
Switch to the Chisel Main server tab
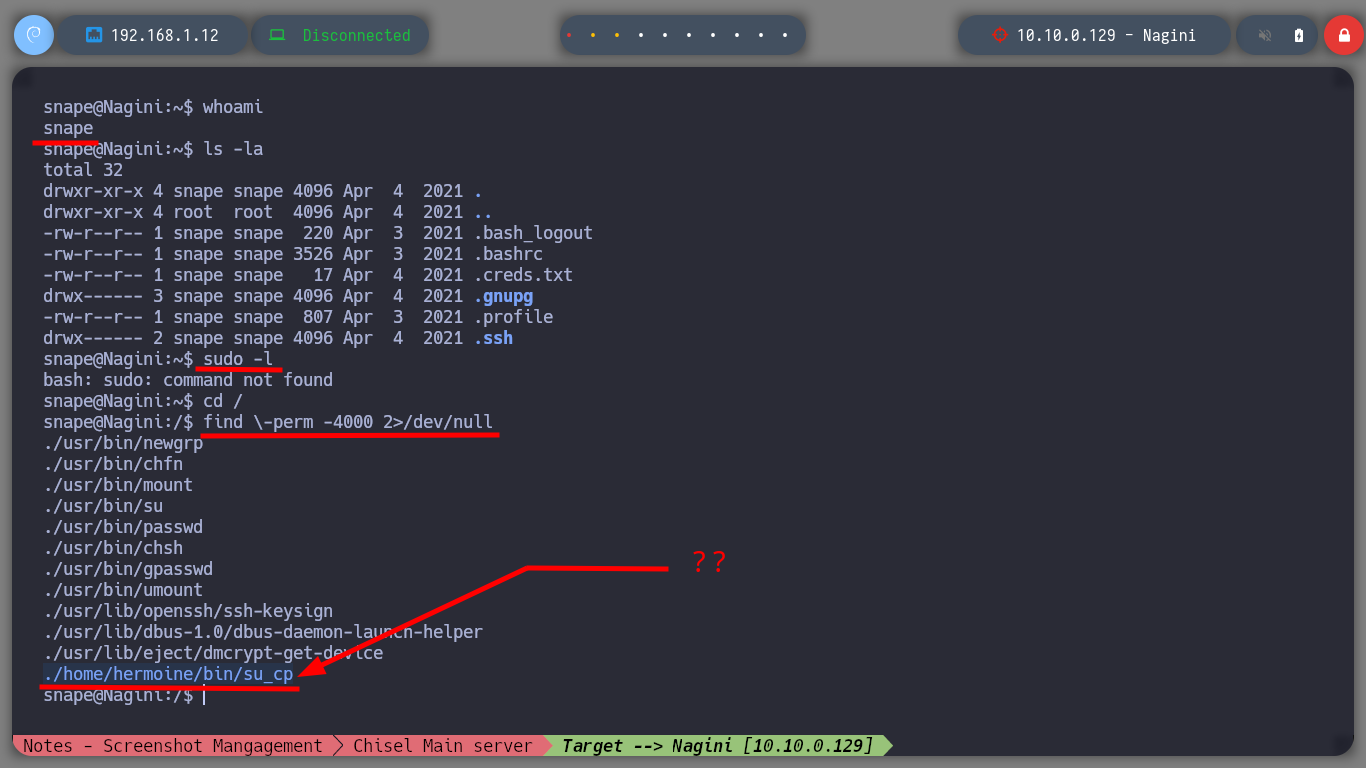[443, 746]
